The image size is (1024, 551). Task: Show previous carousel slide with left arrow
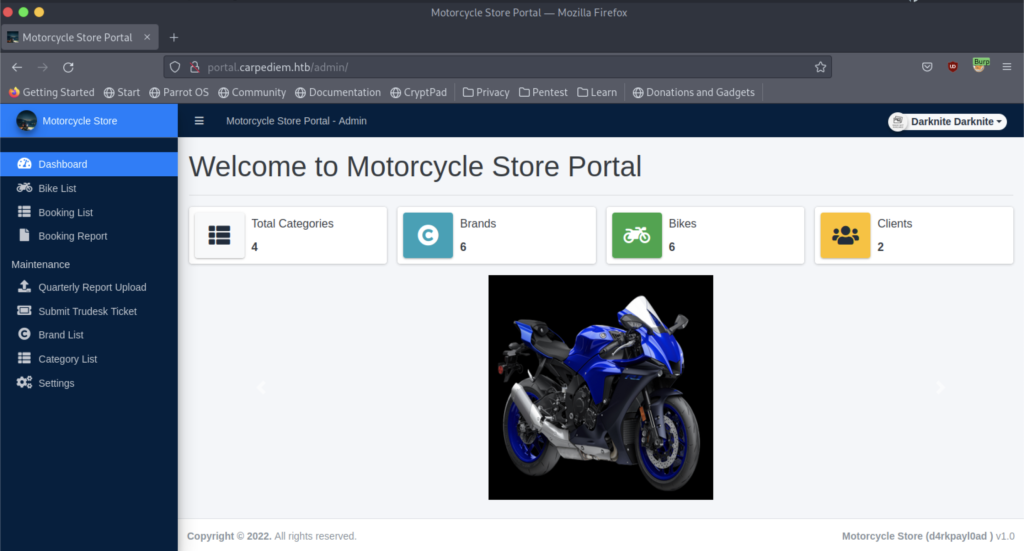point(261,387)
